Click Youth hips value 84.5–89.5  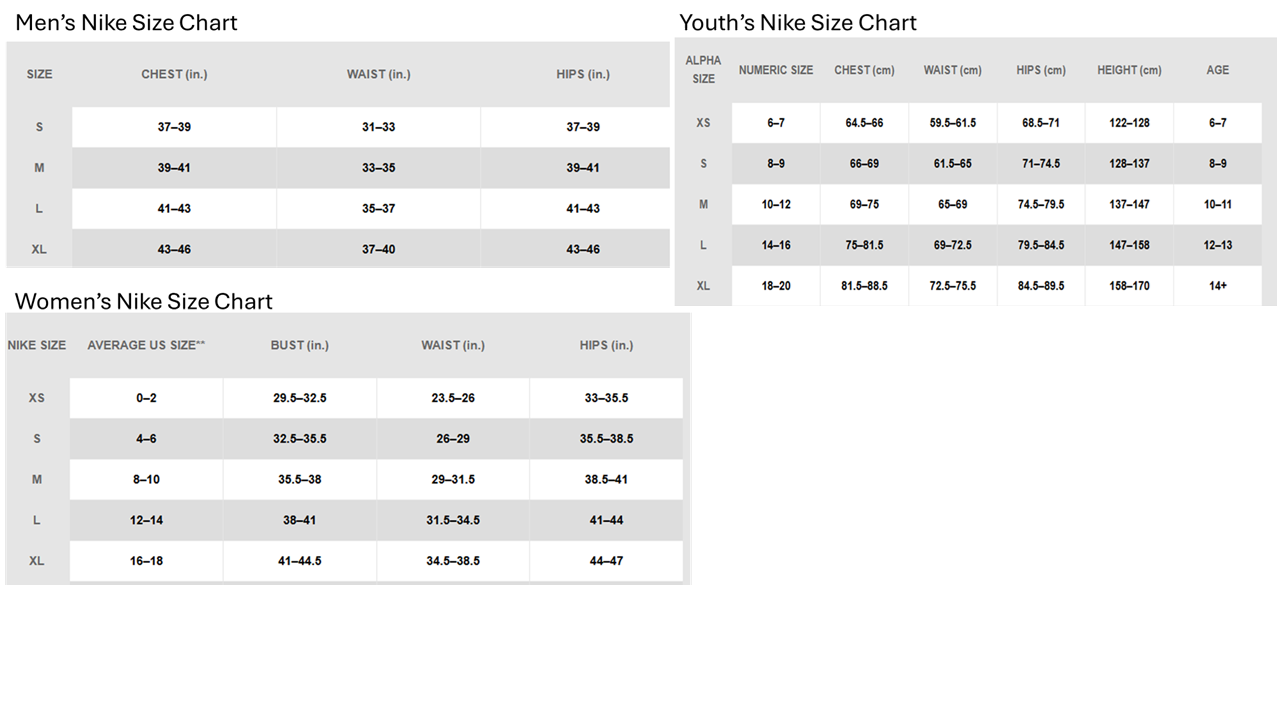coord(1041,286)
